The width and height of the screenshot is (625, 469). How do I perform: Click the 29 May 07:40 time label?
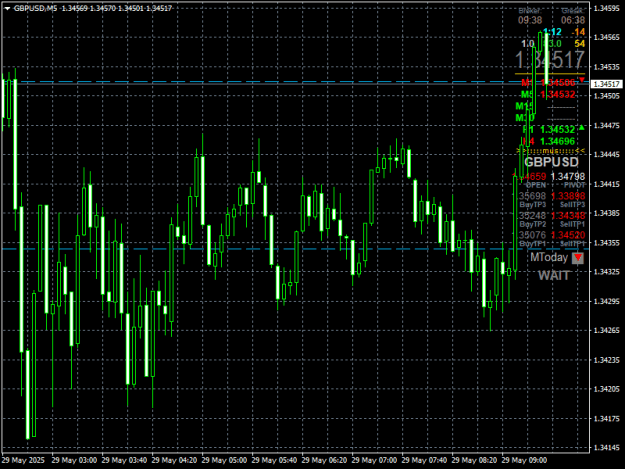[425, 460]
